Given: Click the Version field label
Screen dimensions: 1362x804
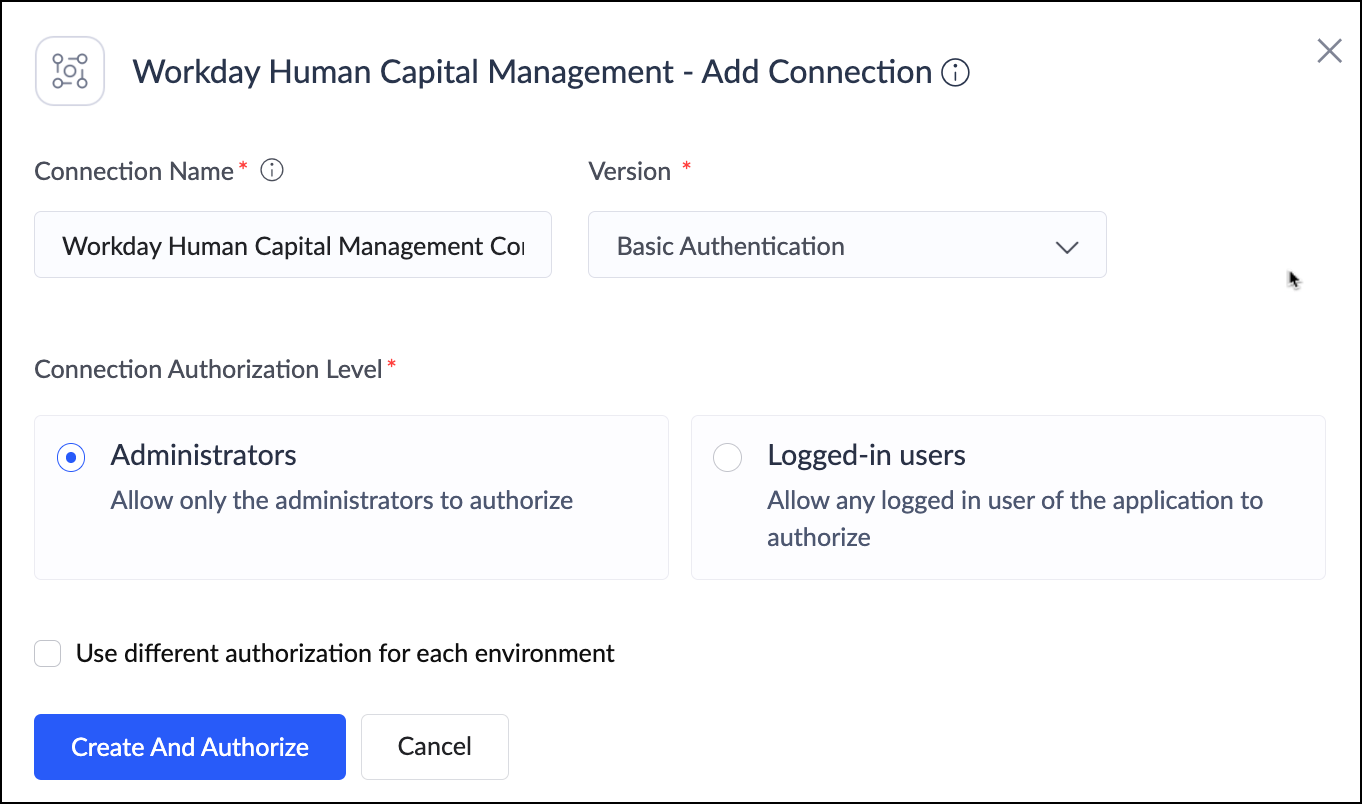Looking at the screenshot, I should [x=629, y=171].
